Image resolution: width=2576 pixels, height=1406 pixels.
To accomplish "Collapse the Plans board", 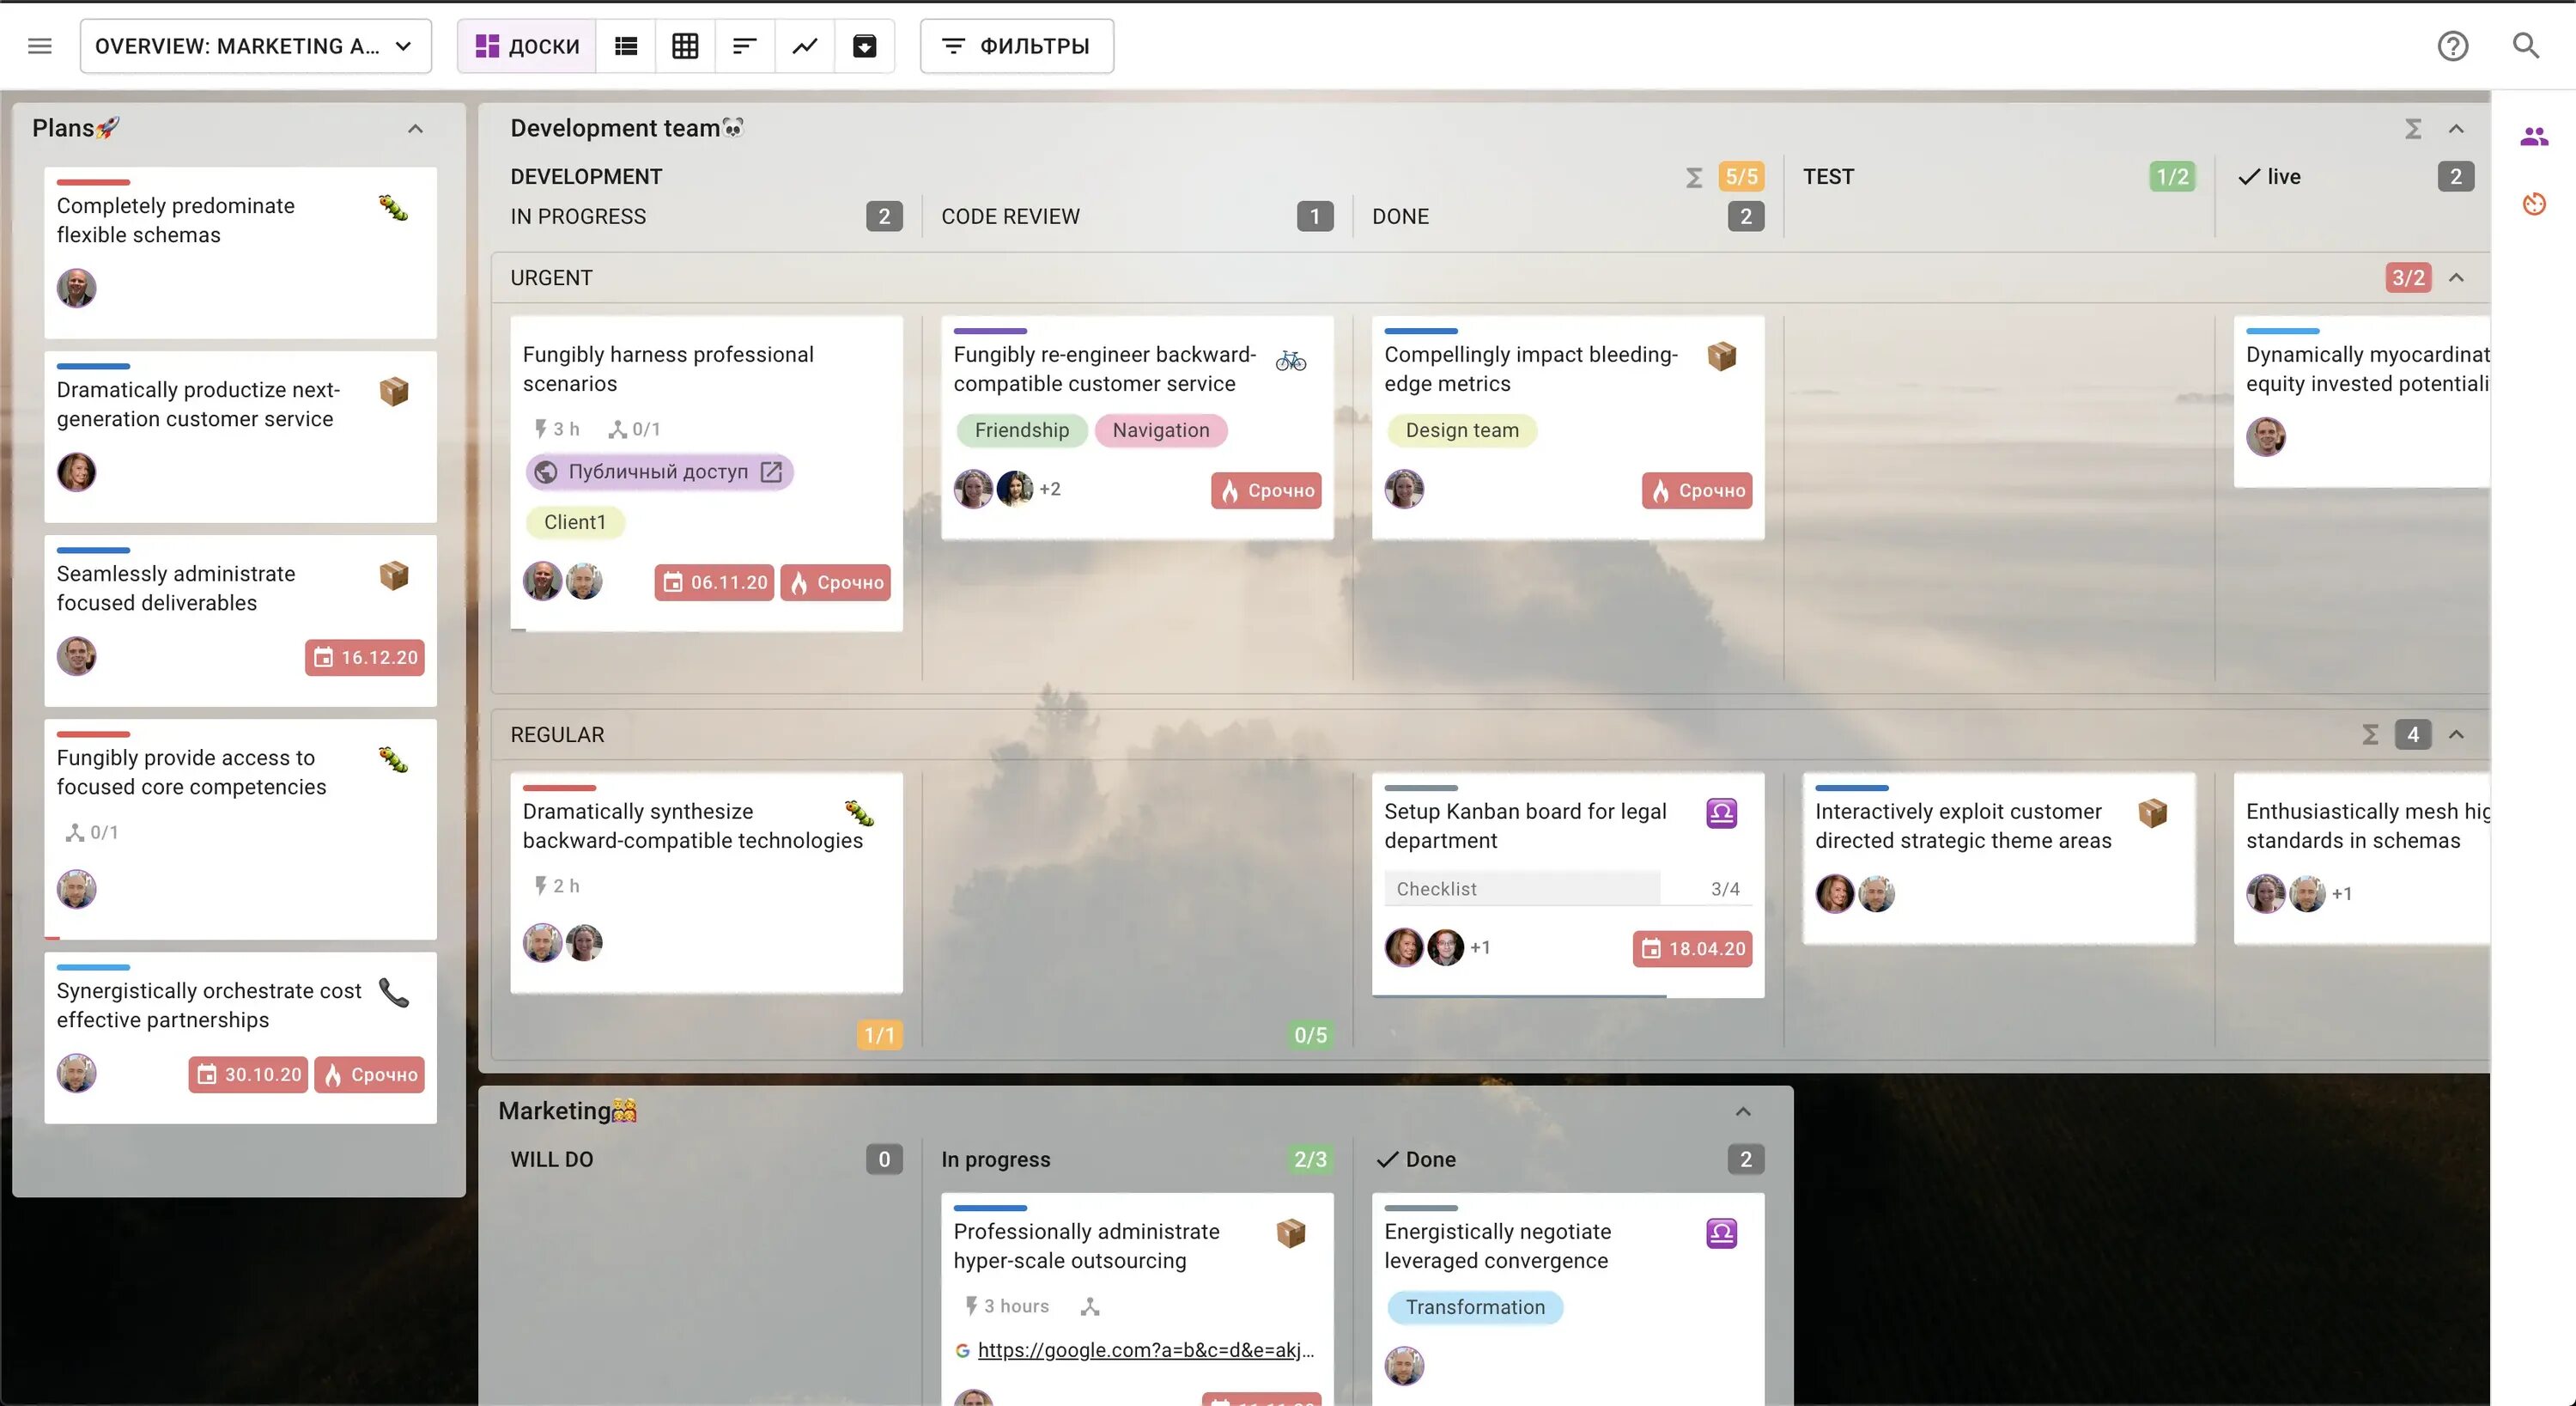I will click(415, 129).
